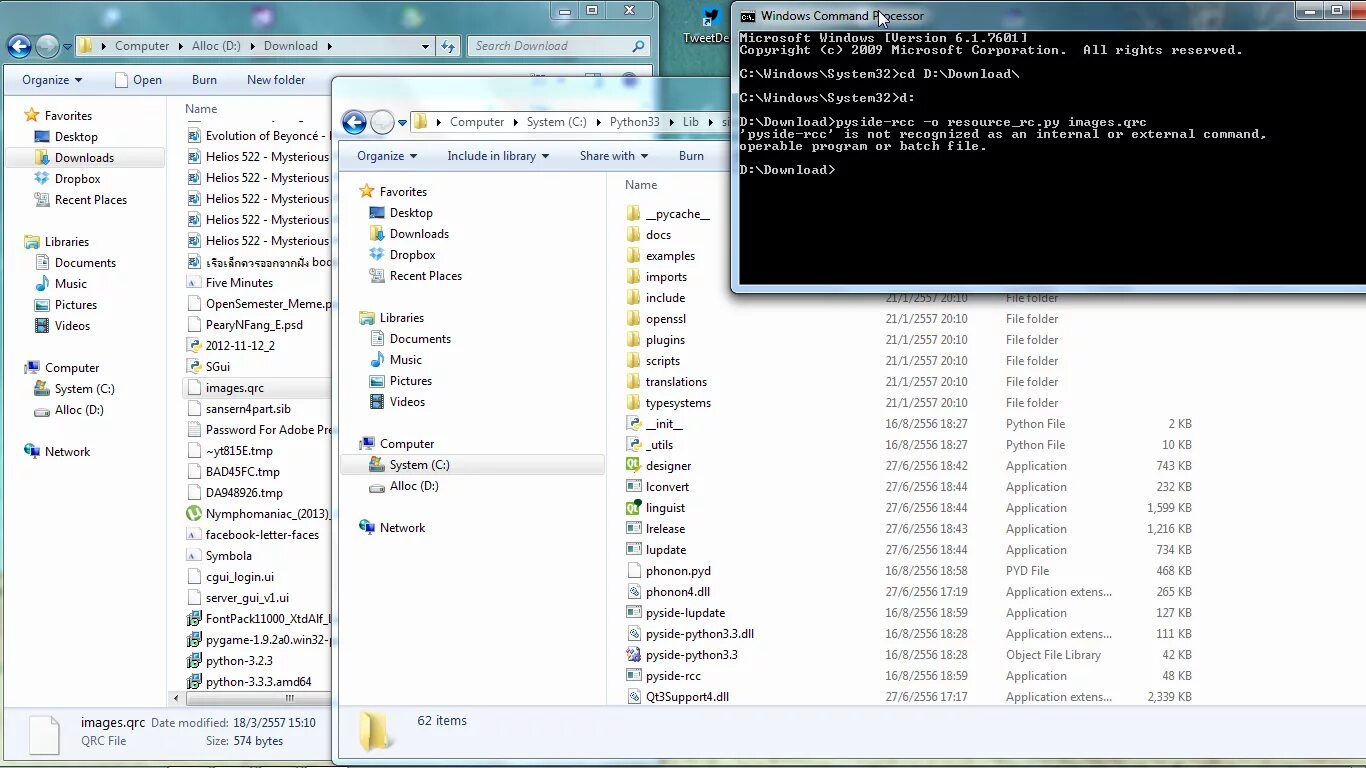
Task: Open Organize dropdown in Lib window
Action: [x=387, y=156]
